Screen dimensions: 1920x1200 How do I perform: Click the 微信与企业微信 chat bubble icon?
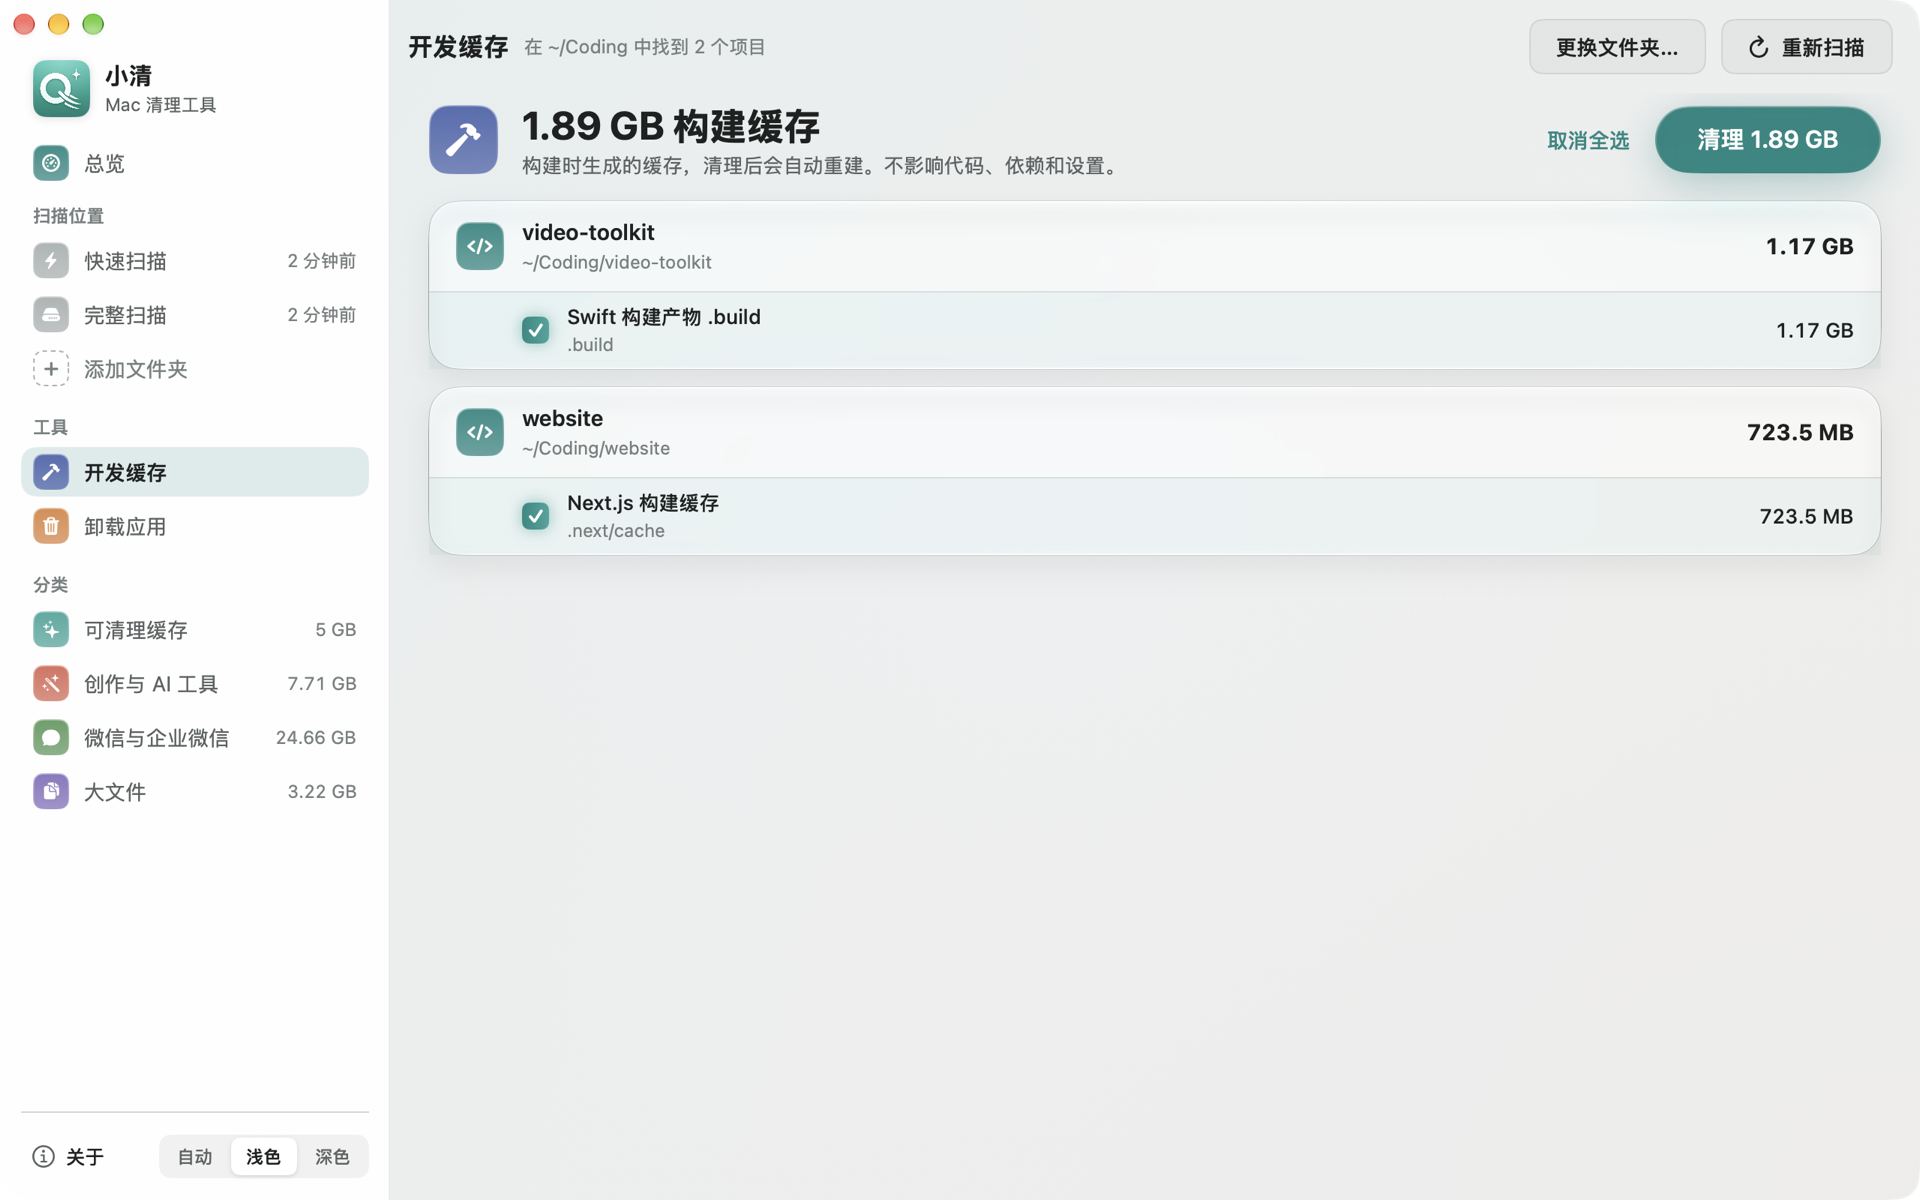(x=51, y=738)
